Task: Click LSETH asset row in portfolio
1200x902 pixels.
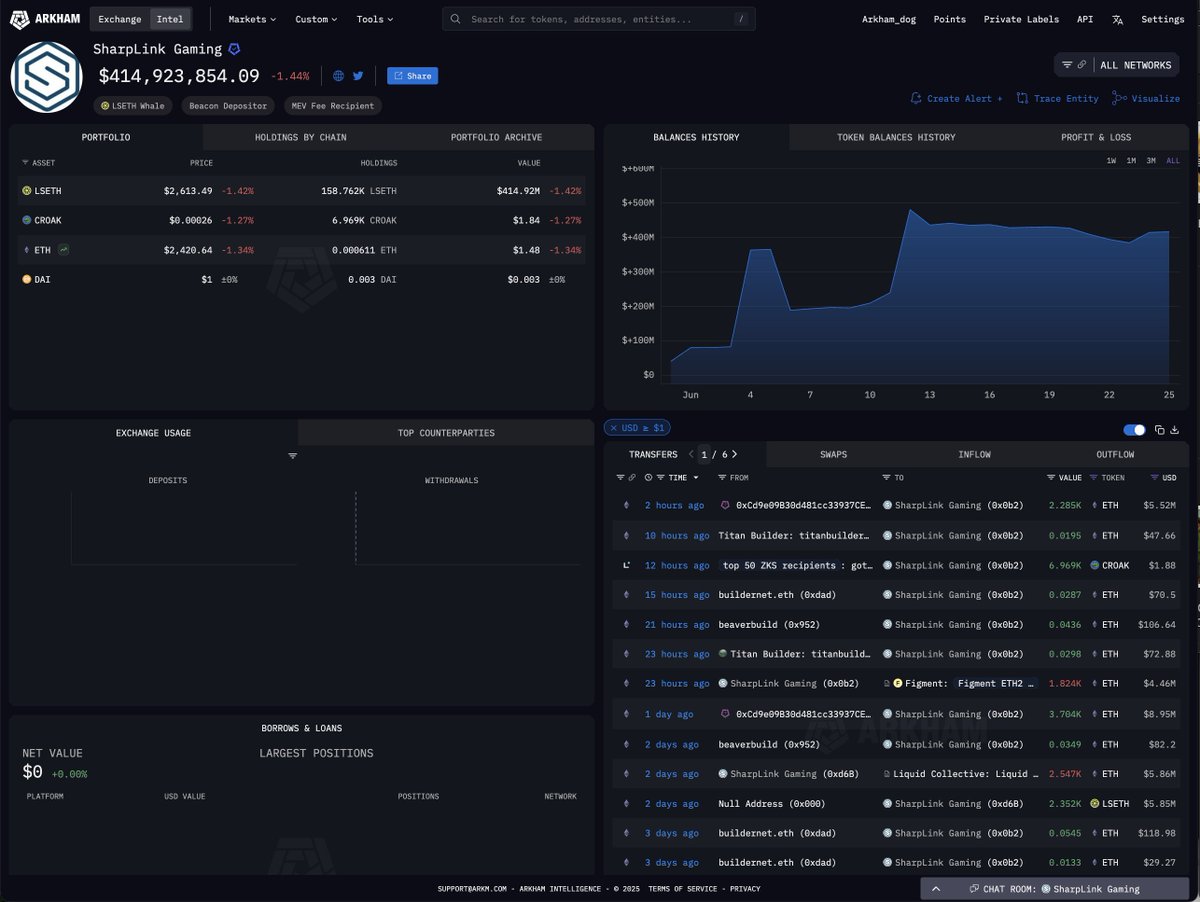Action: (x=302, y=190)
